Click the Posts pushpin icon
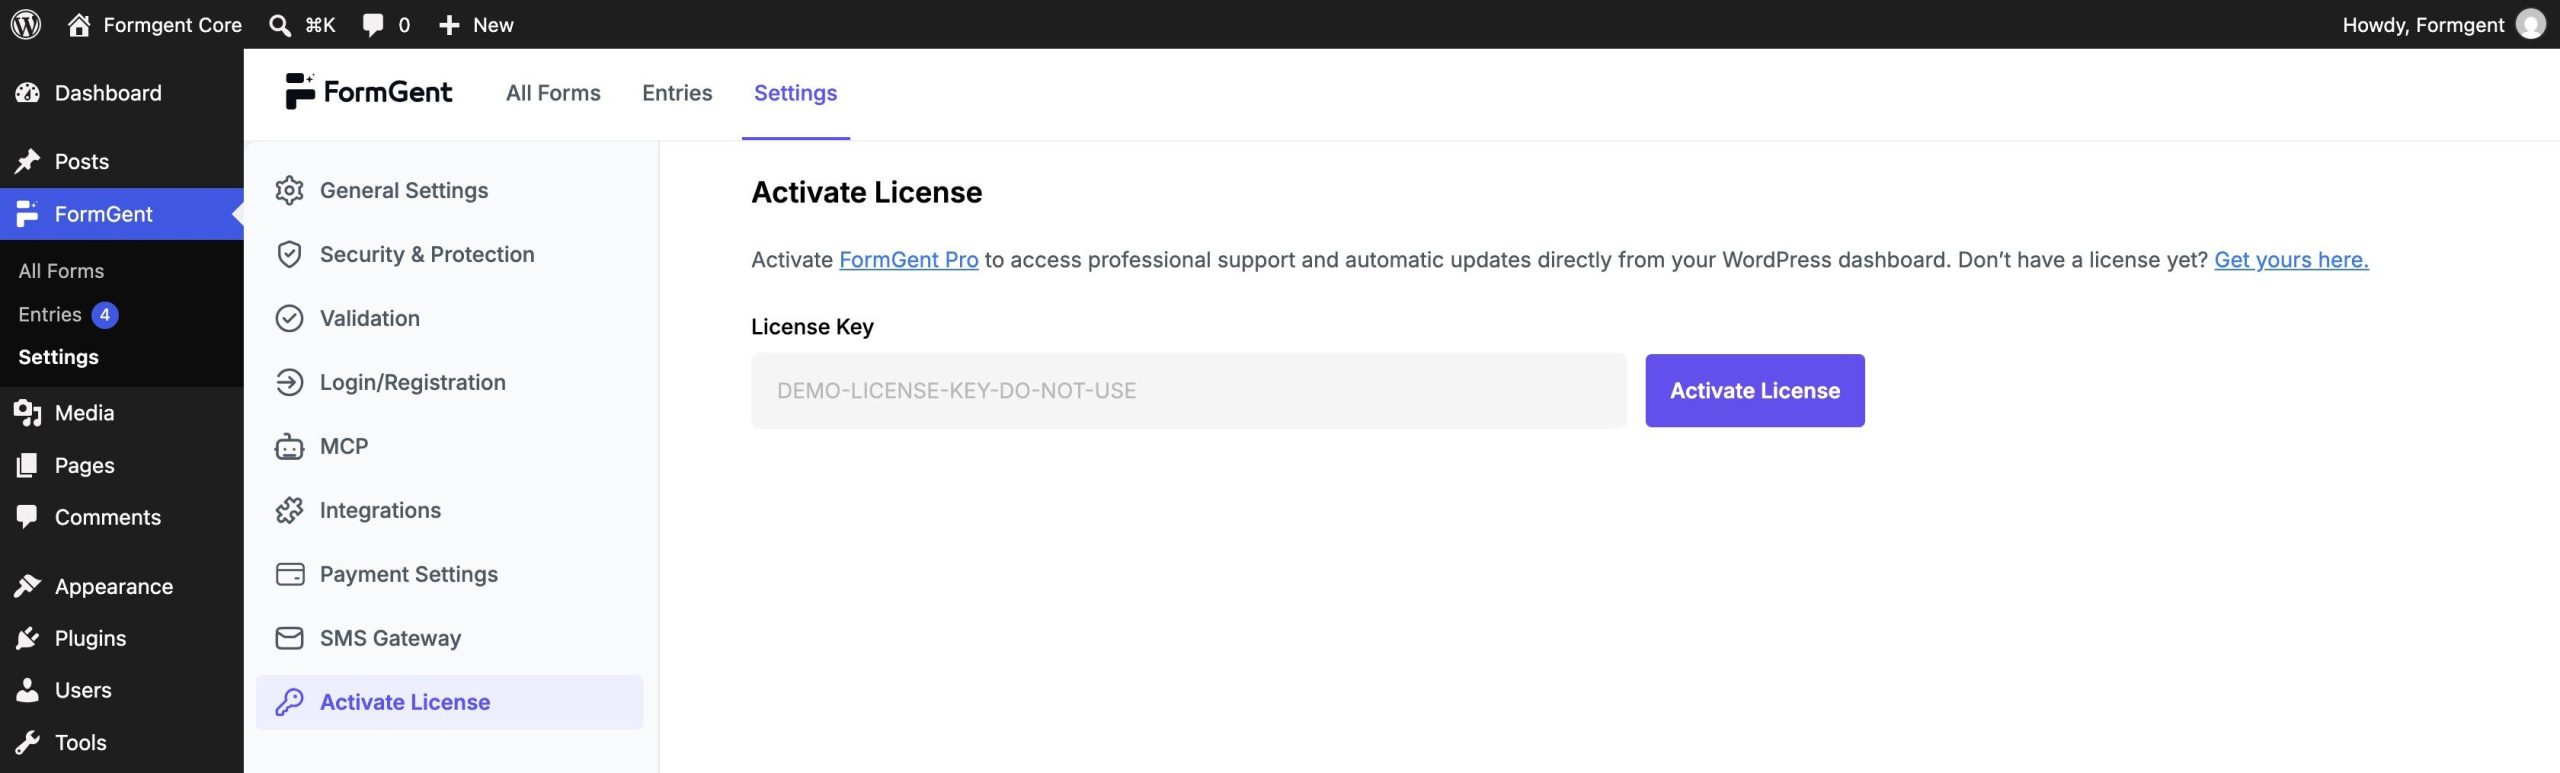Screen dimensions: 2560x773 (27, 161)
